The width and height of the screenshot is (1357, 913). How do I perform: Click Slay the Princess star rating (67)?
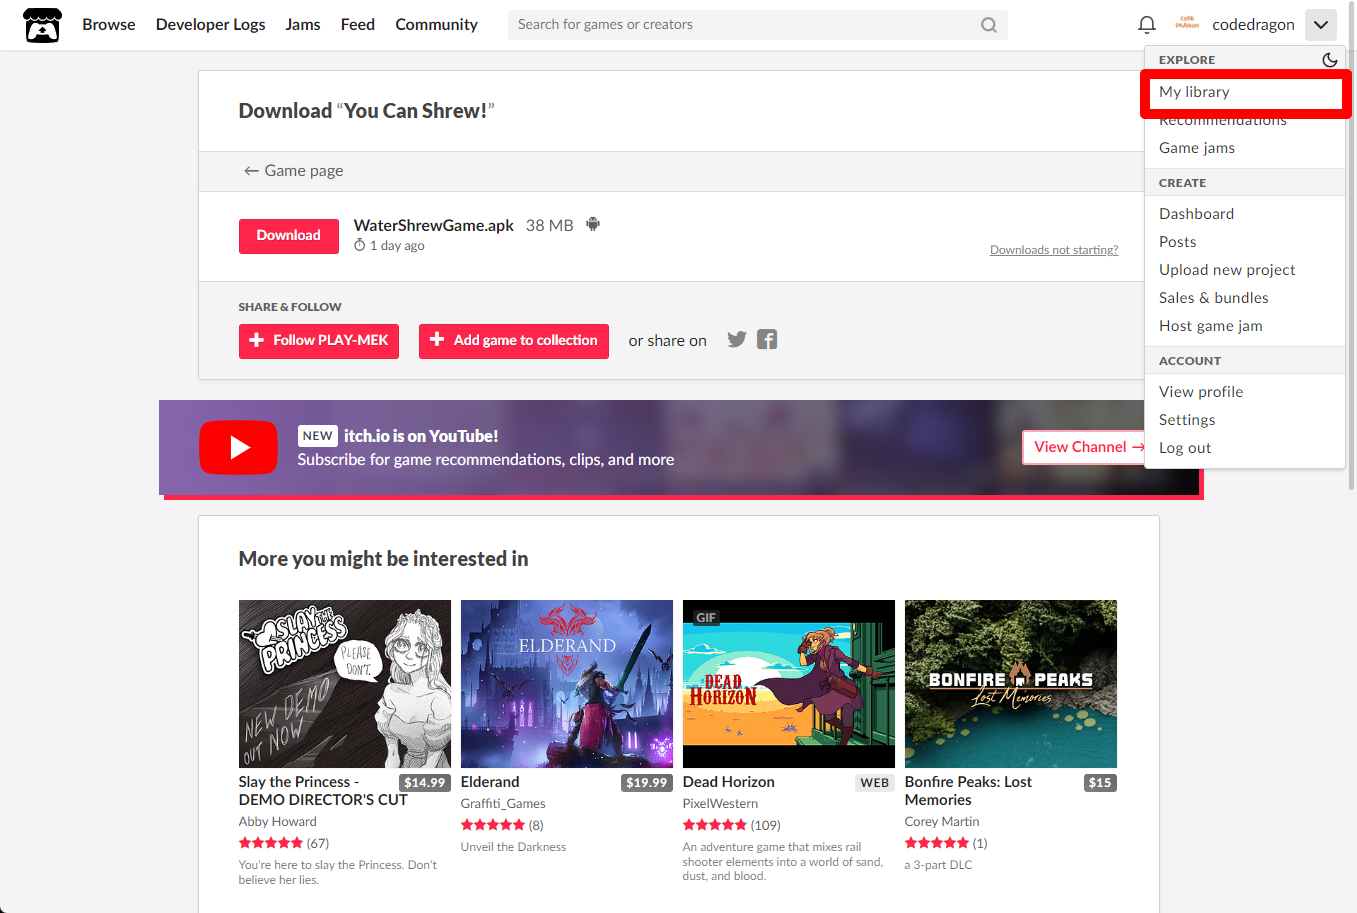click(x=284, y=843)
